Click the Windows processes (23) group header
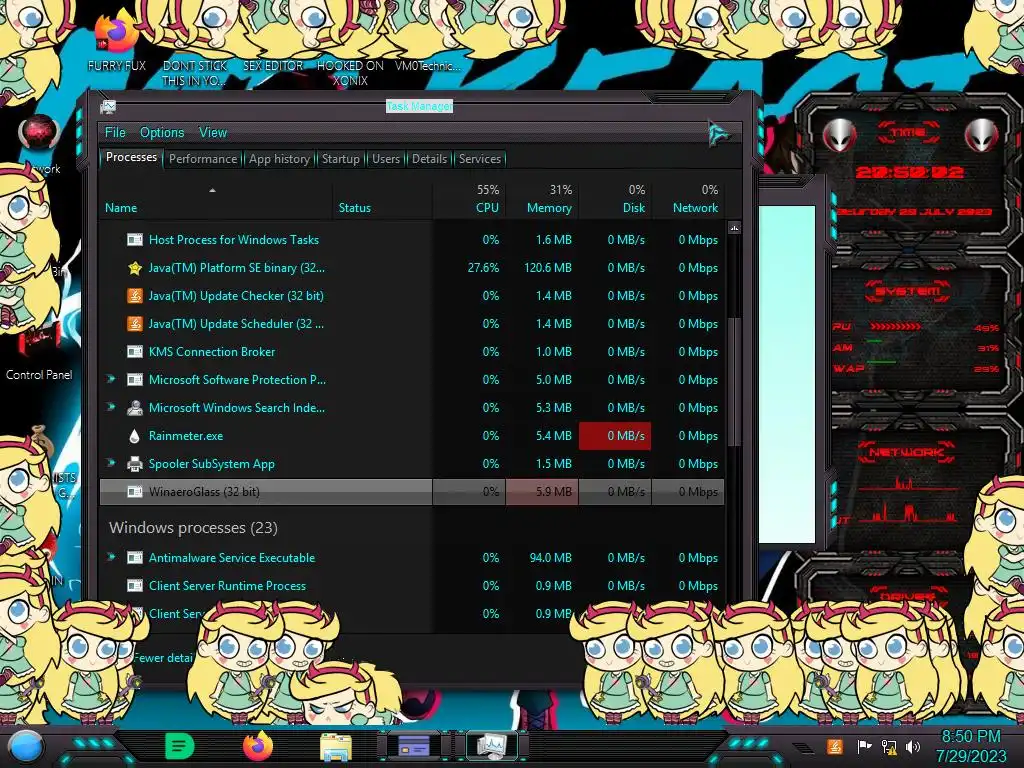The width and height of the screenshot is (1024, 768). (193, 528)
